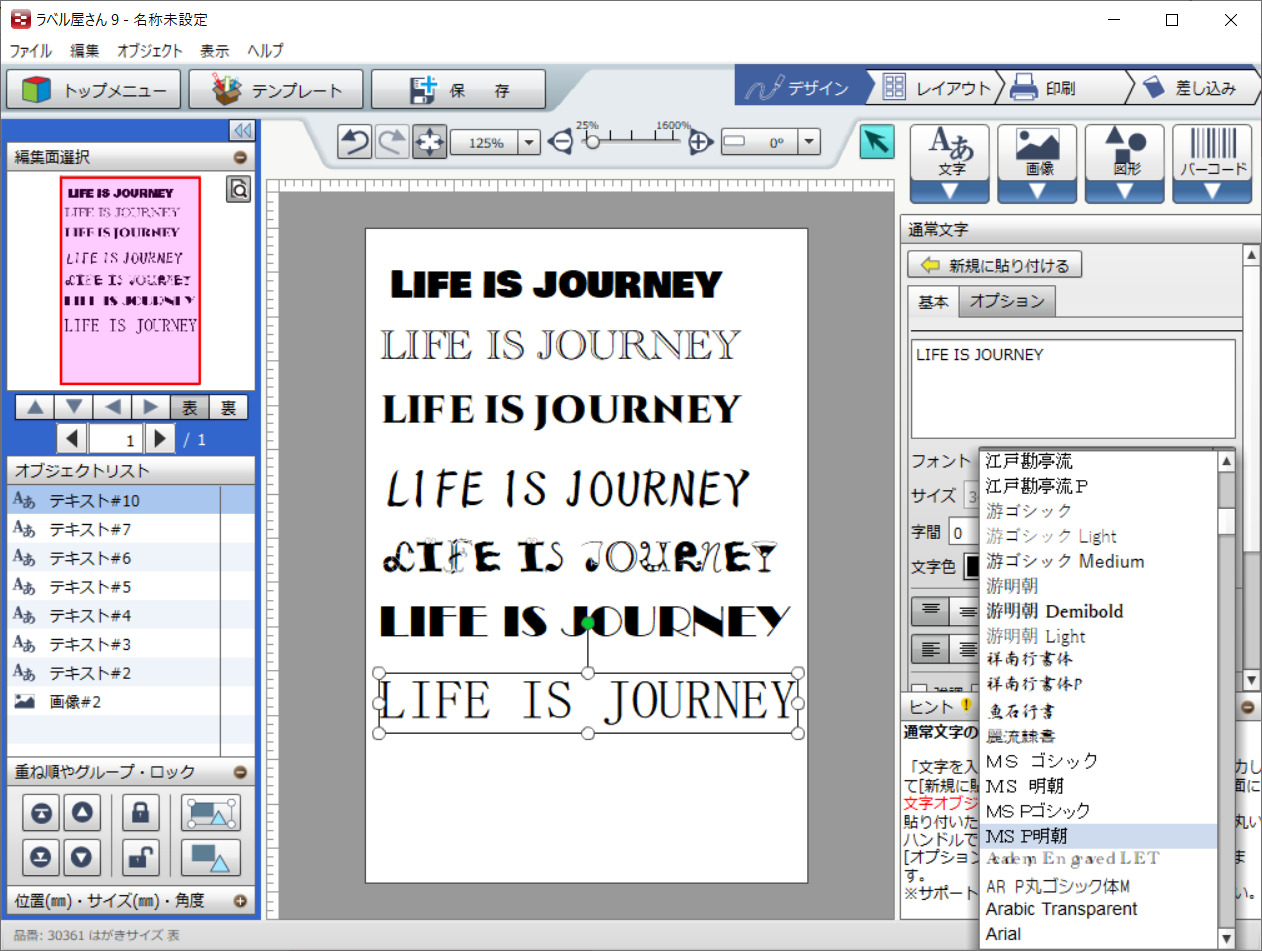Choose font 游ゴシック Medium
This screenshot has width=1262, height=951.
1098,561
